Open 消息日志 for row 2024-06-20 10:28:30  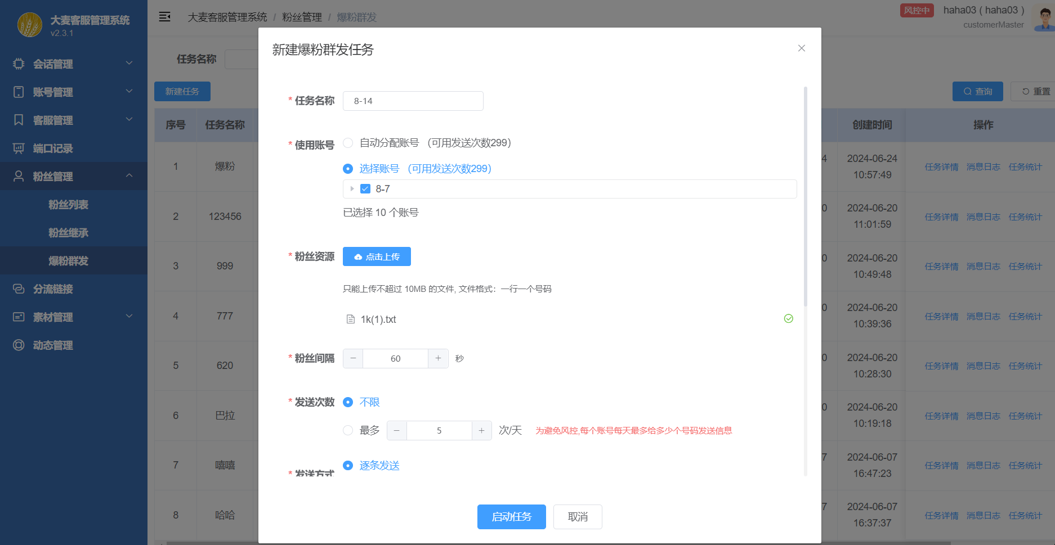983,366
